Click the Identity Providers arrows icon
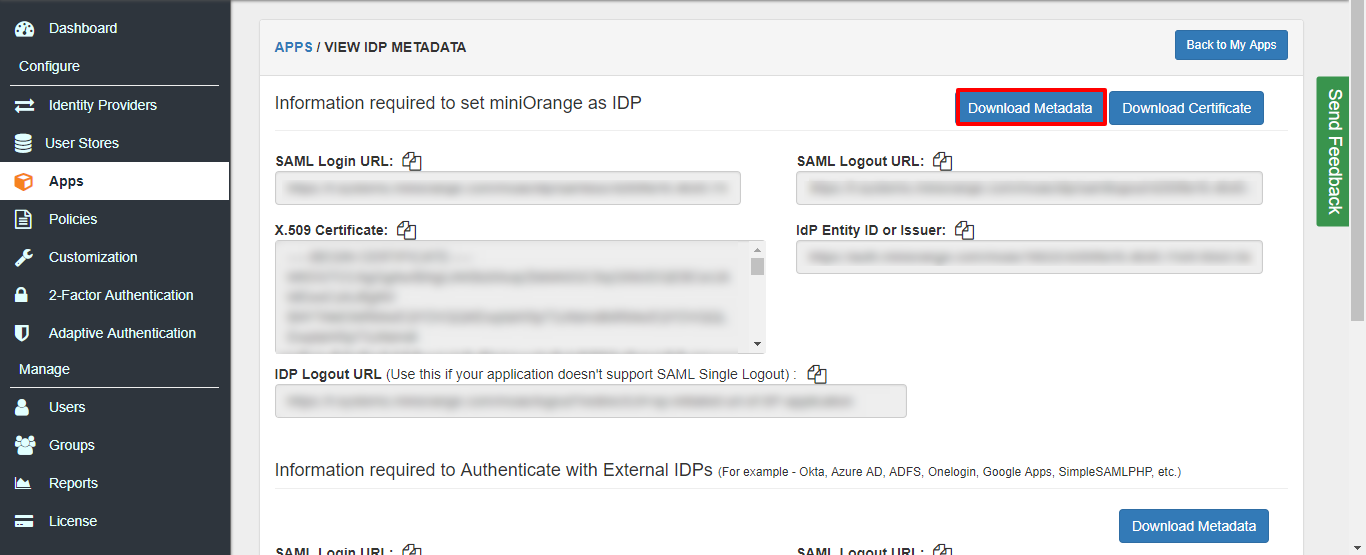This screenshot has width=1366, height=555. click(24, 105)
